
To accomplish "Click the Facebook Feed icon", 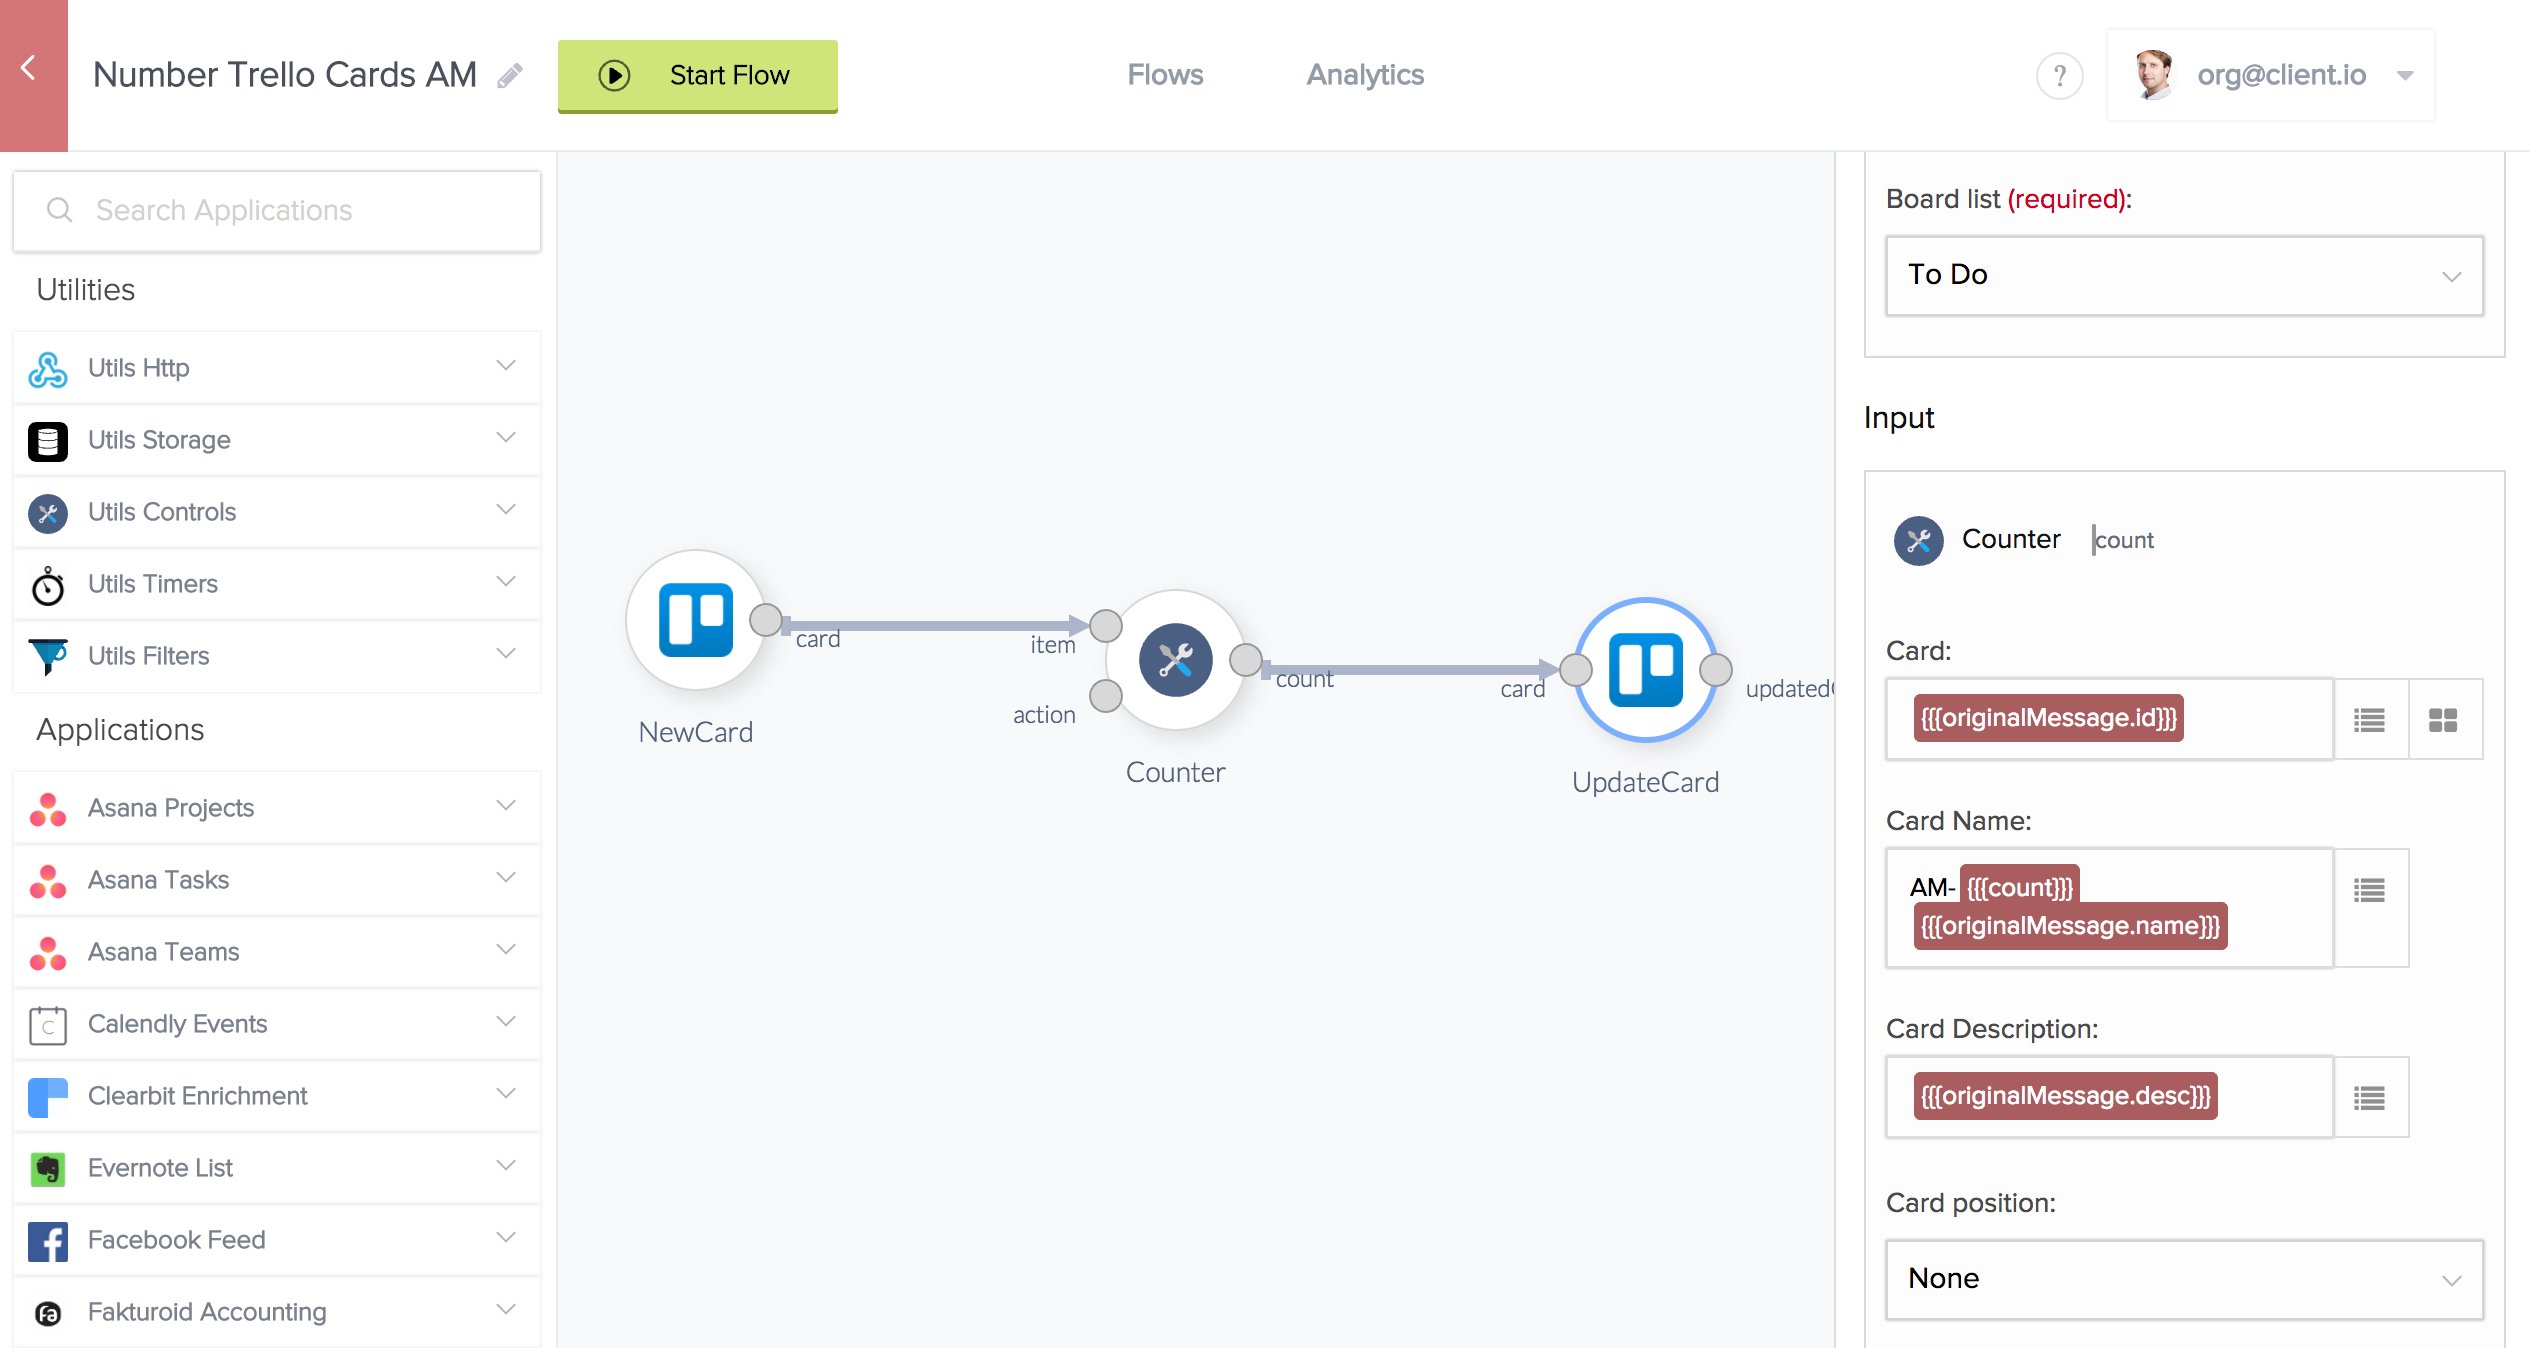I will 48,1241.
